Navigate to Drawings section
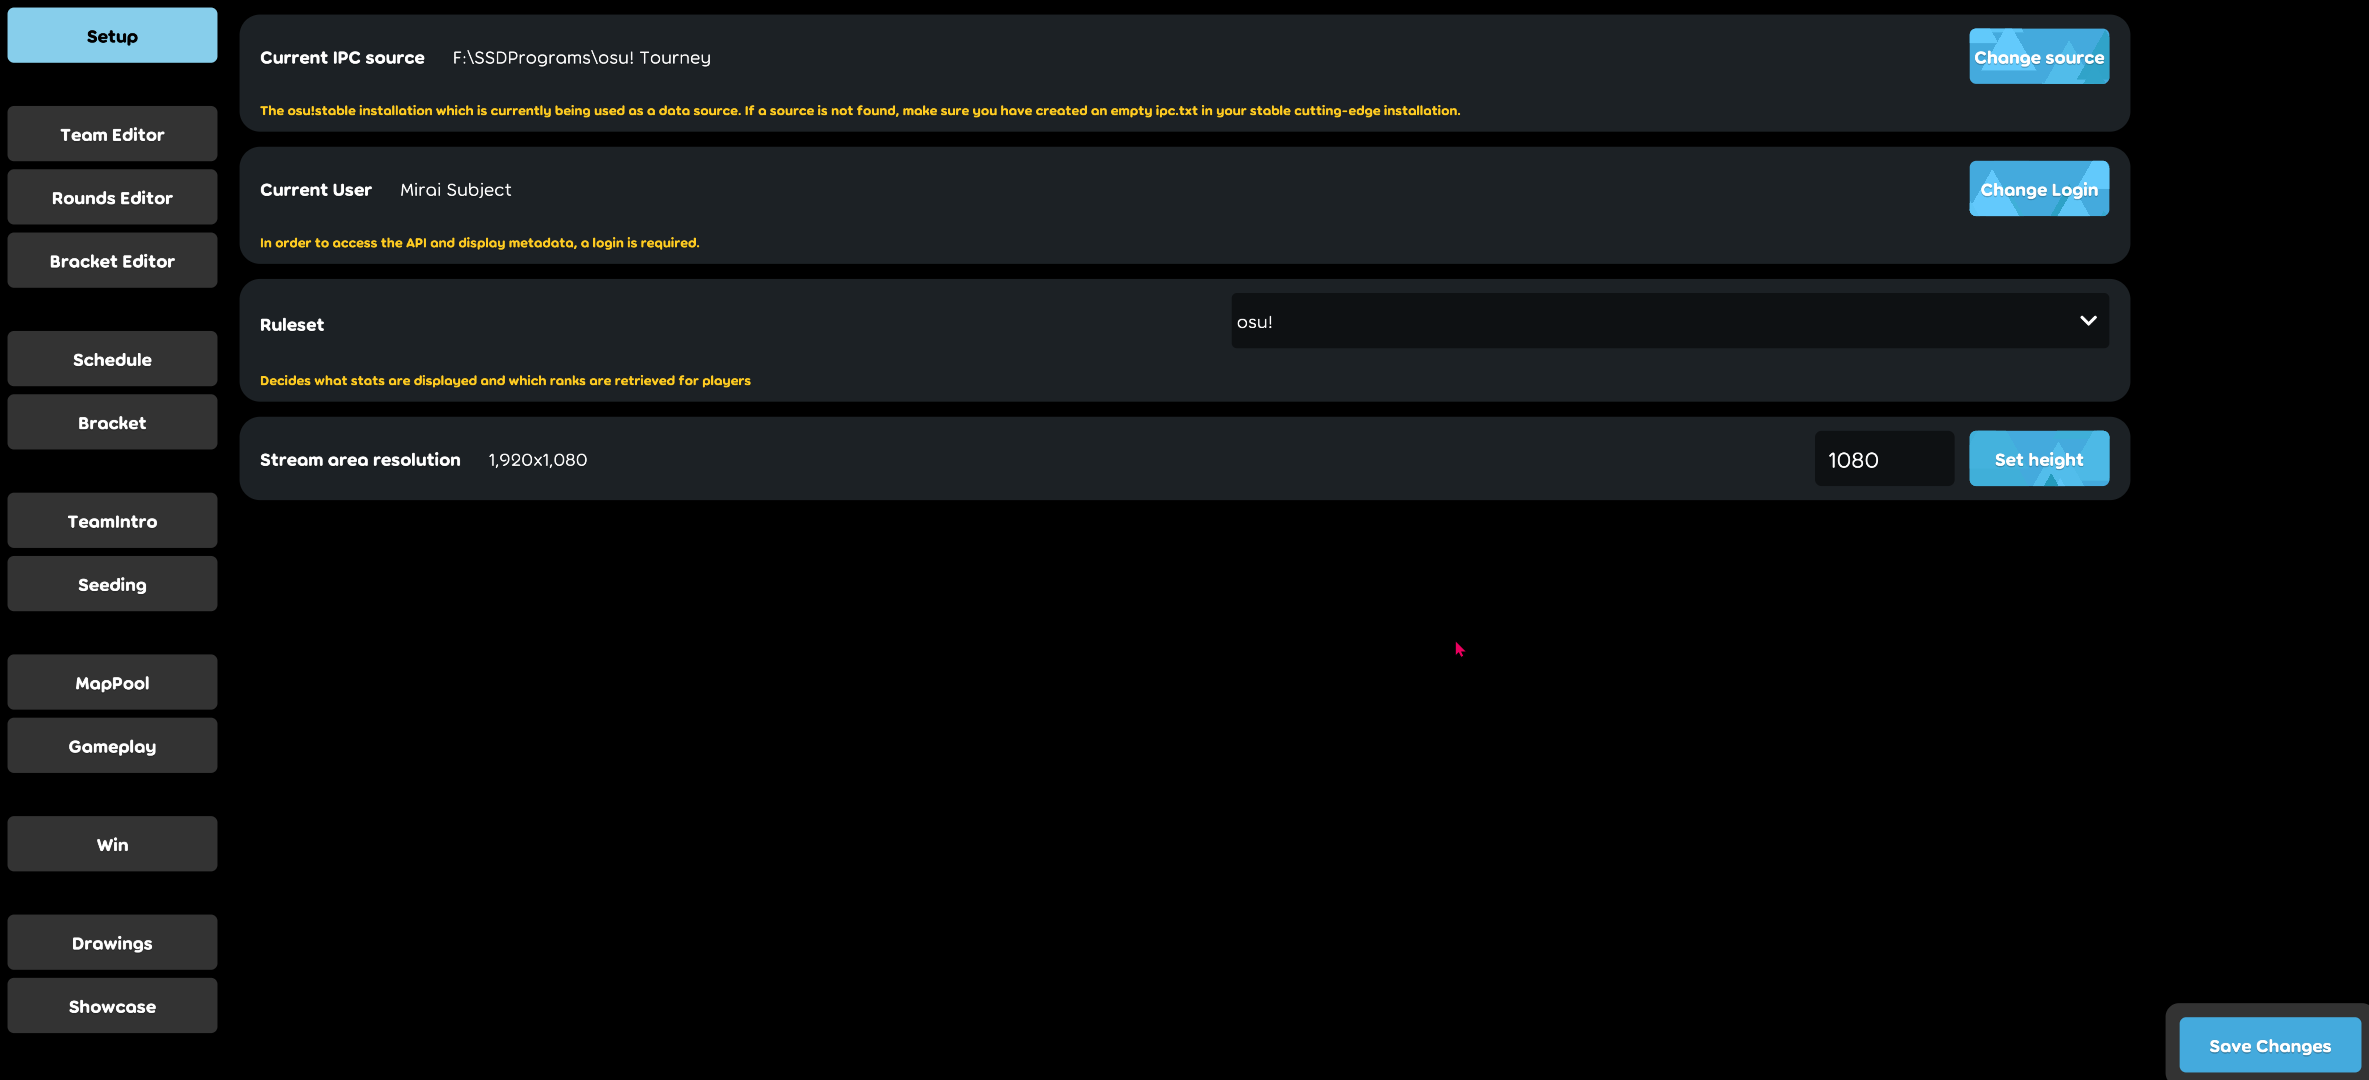2369x1080 pixels. click(112, 941)
